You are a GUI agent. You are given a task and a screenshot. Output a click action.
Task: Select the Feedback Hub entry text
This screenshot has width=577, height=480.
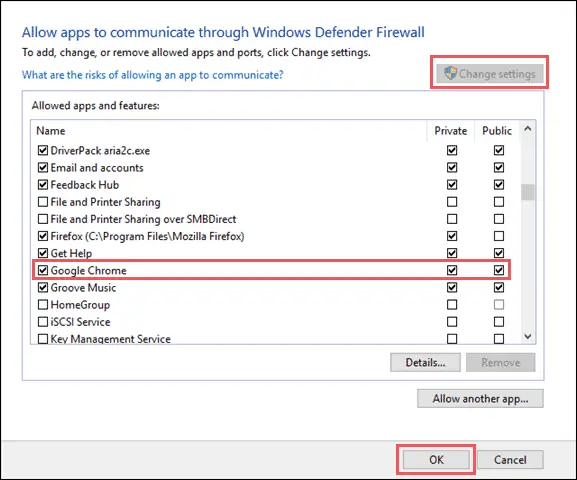[85, 185]
